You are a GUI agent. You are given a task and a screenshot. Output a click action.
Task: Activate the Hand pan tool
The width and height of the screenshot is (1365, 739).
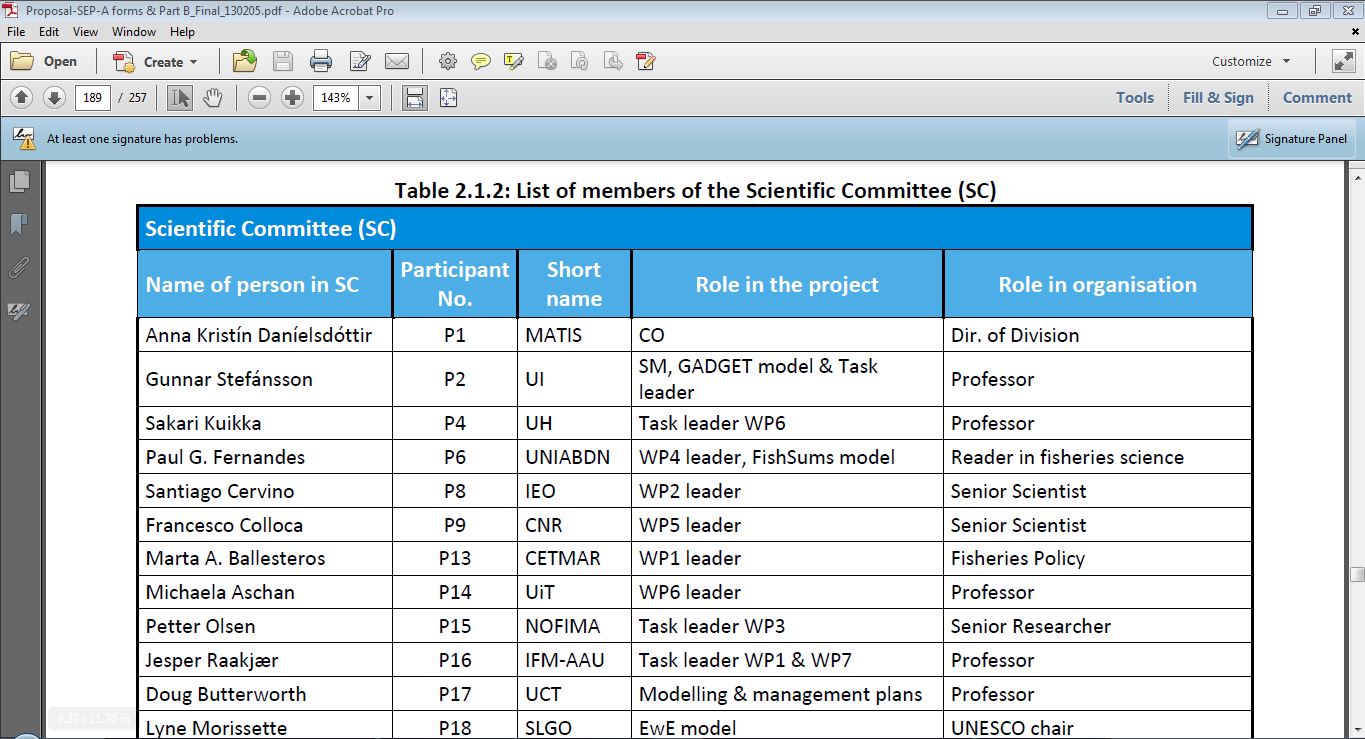coord(212,98)
